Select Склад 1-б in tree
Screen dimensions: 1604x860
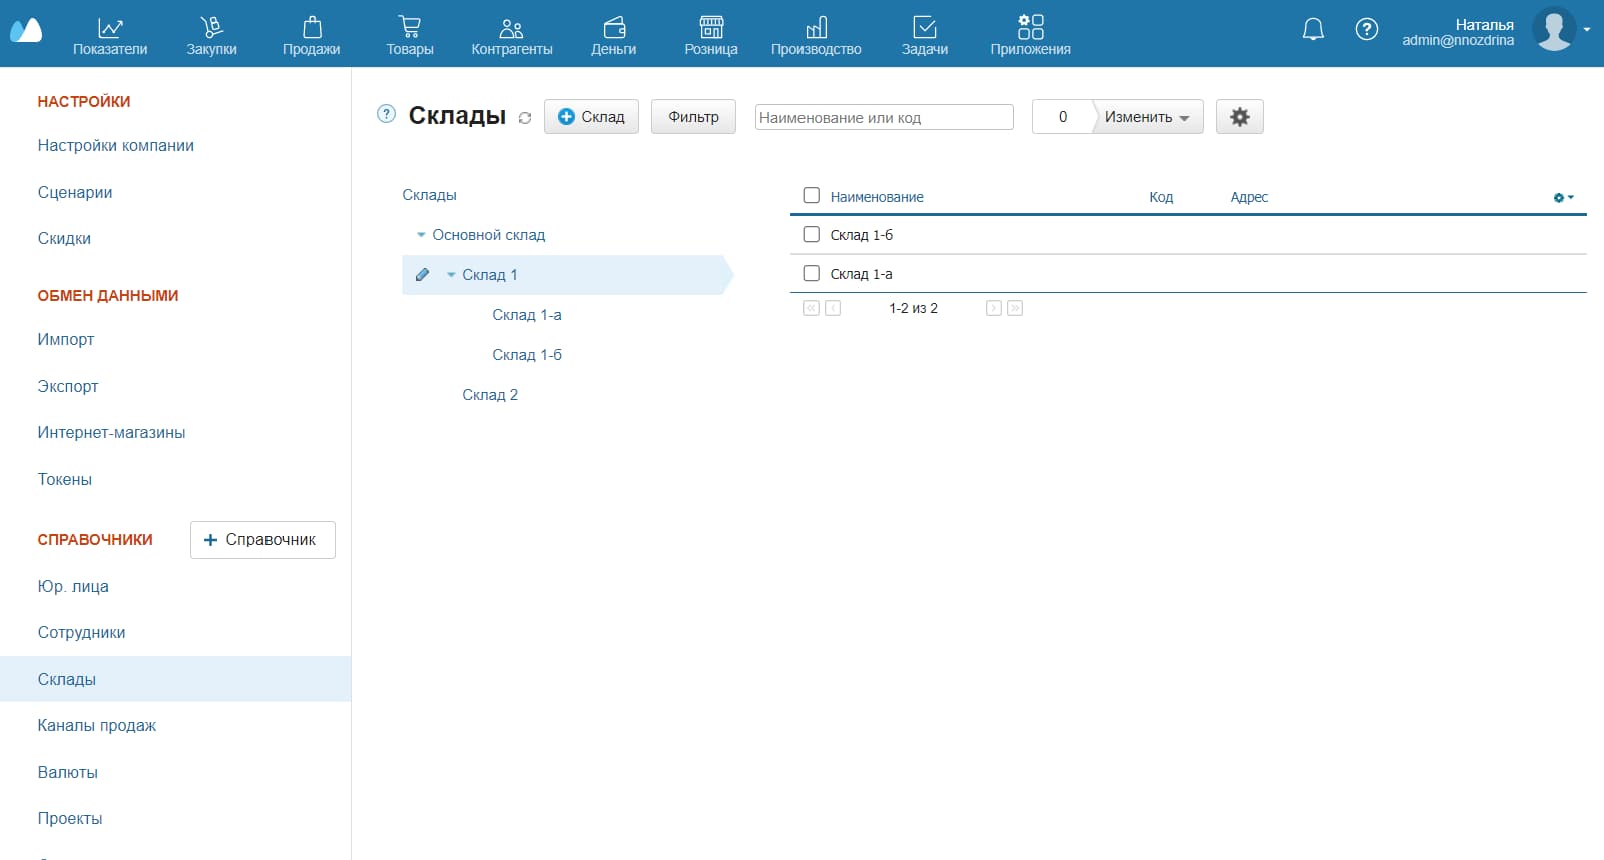coord(527,355)
